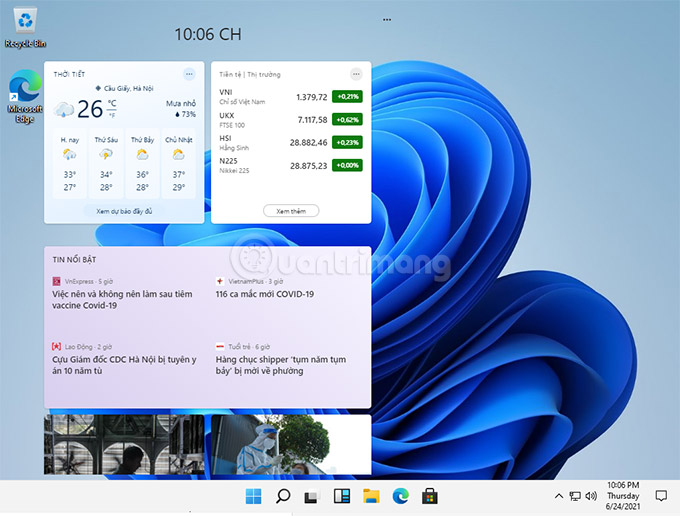Image resolution: width=680 pixels, height=516 pixels.
Task: Open the VNI index row
Action: (x=291, y=96)
